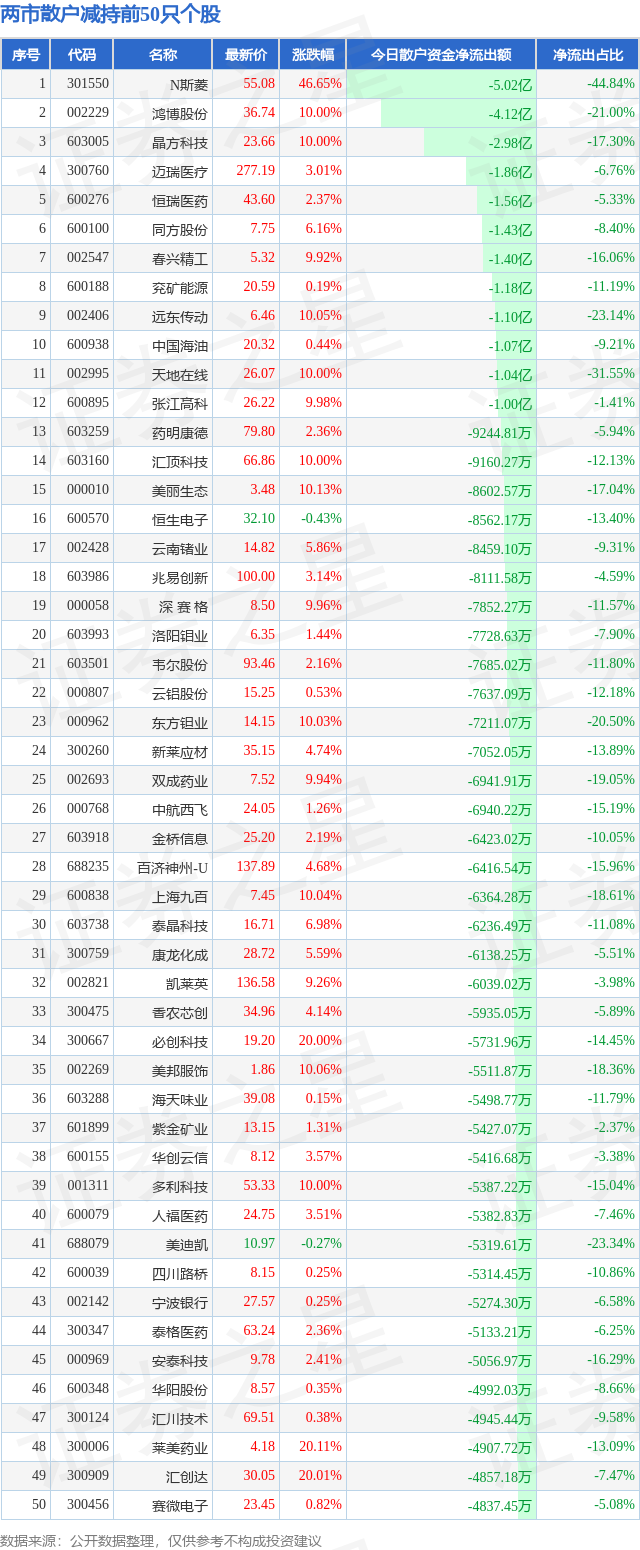The width and height of the screenshot is (640, 1550).
Task: Click the -31.55% ratio for 天地在线
Action: point(611,374)
